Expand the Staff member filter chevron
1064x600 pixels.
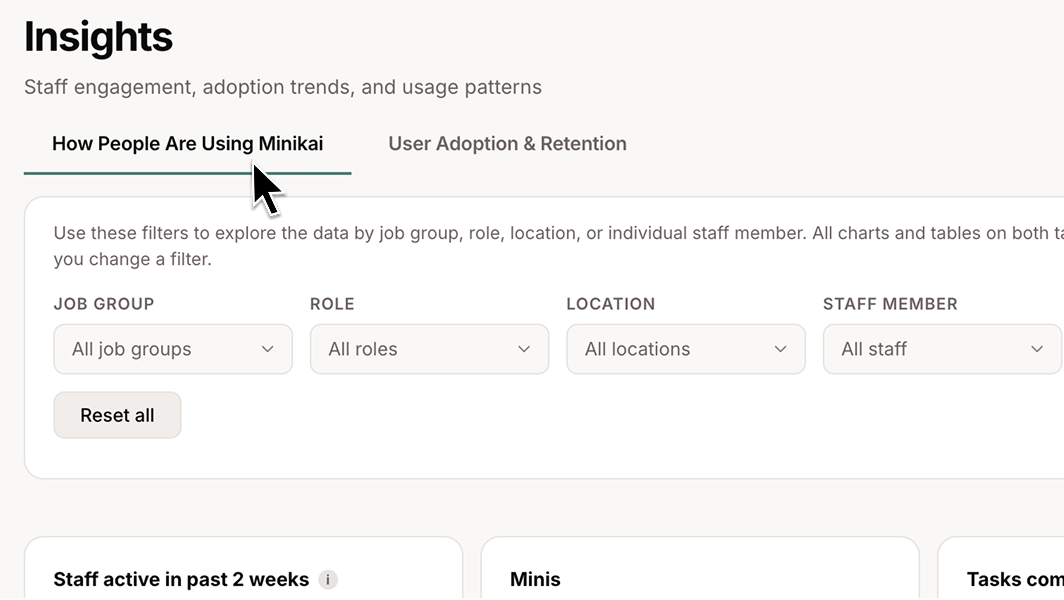(x=1036, y=349)
